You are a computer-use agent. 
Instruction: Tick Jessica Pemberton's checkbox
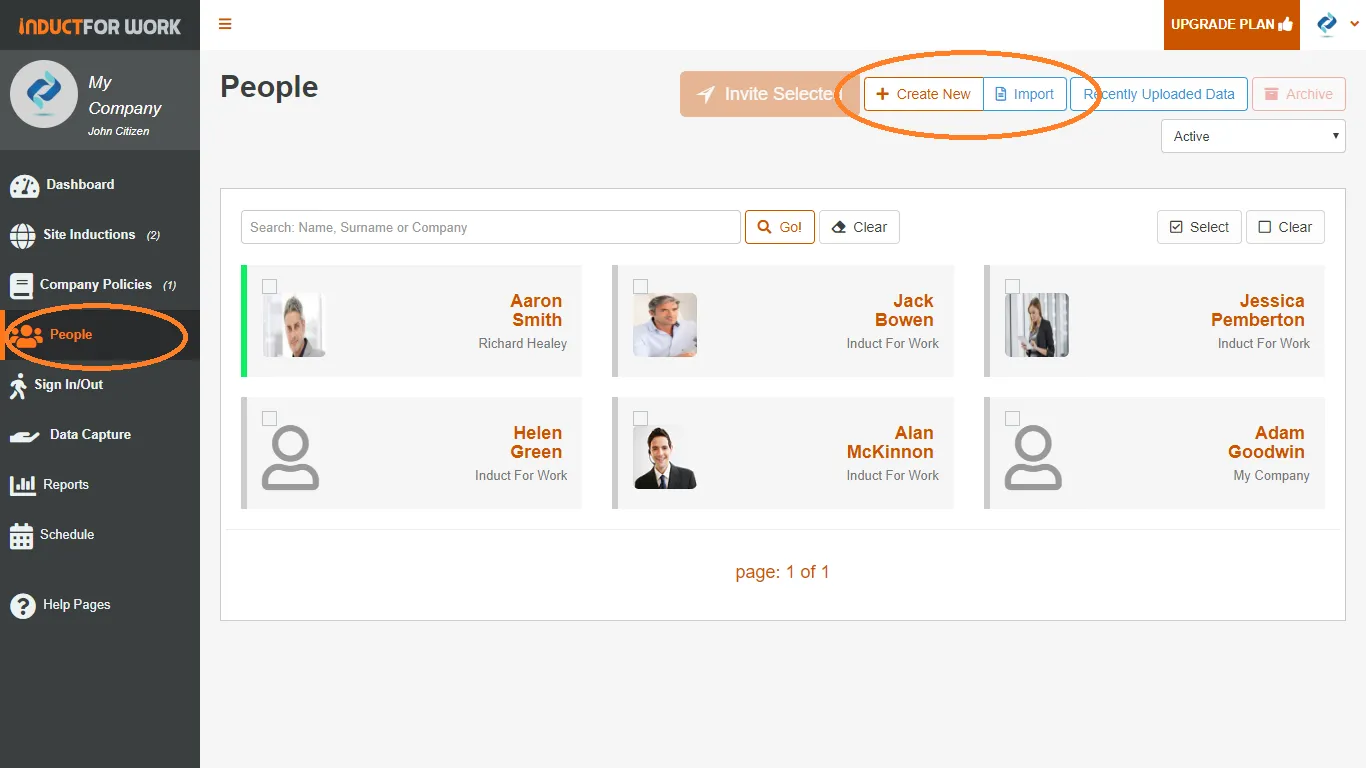coord(1012,286)
